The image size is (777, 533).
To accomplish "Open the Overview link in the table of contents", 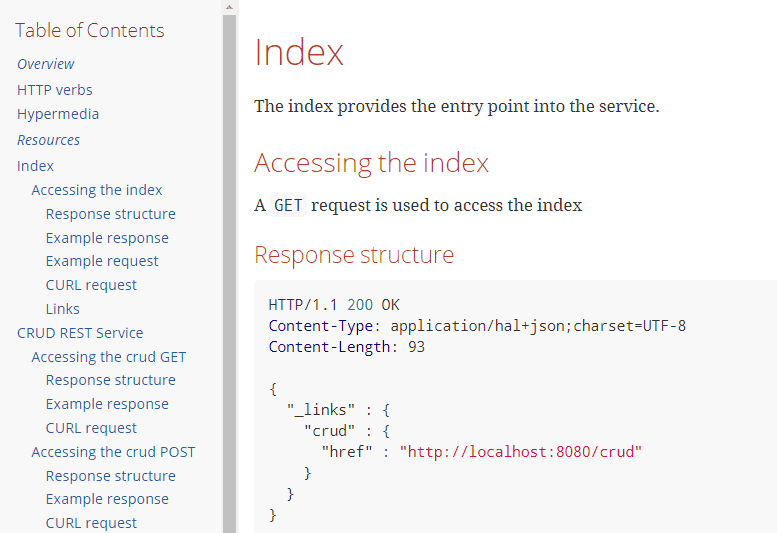I will 45,64.
